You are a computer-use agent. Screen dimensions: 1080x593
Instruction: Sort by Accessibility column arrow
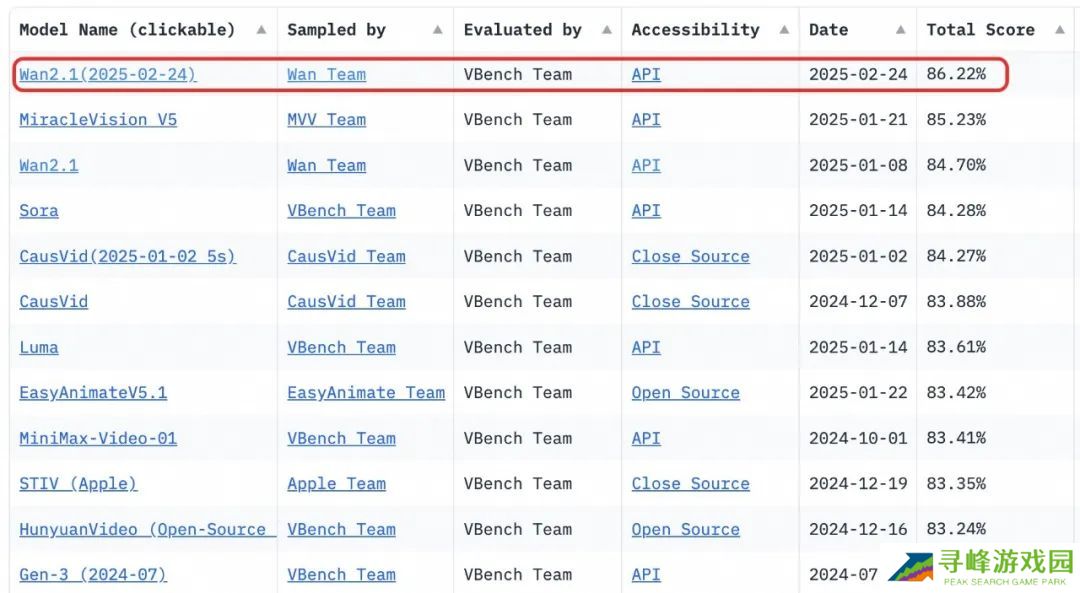pos(784,30)
